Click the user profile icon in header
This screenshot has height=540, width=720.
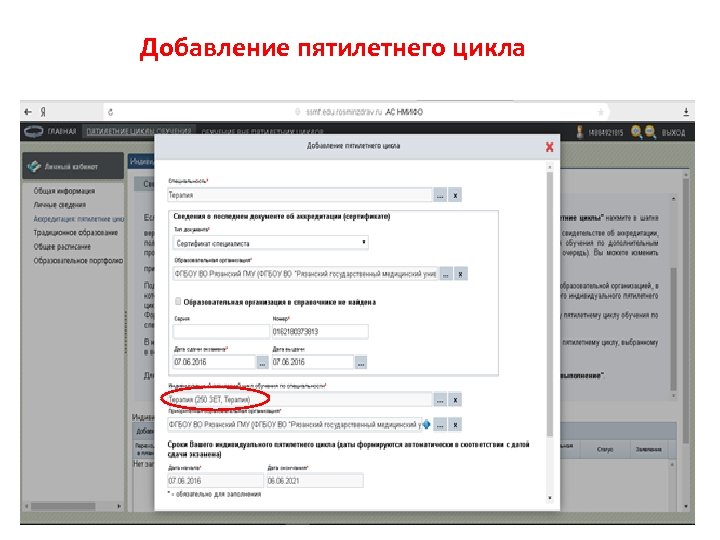coord(579,132)
